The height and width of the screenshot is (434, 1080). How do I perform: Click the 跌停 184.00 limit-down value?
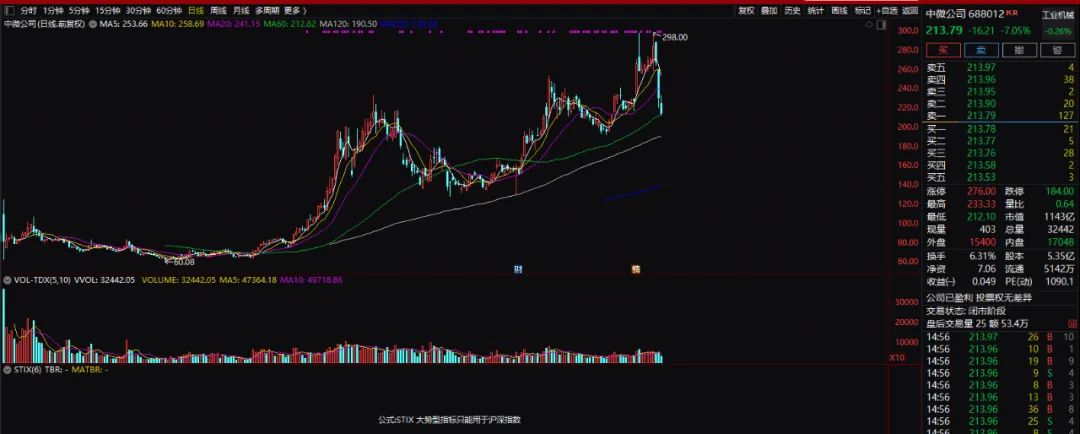1060,191
